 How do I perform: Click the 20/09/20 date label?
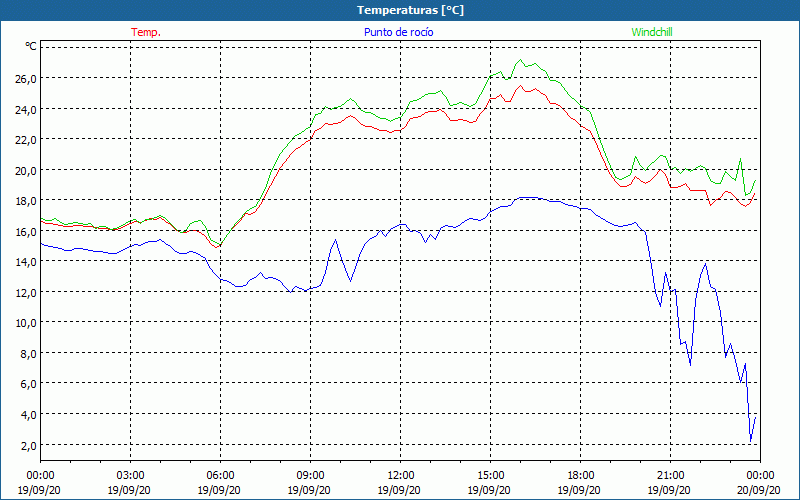(x=760, y=490)
